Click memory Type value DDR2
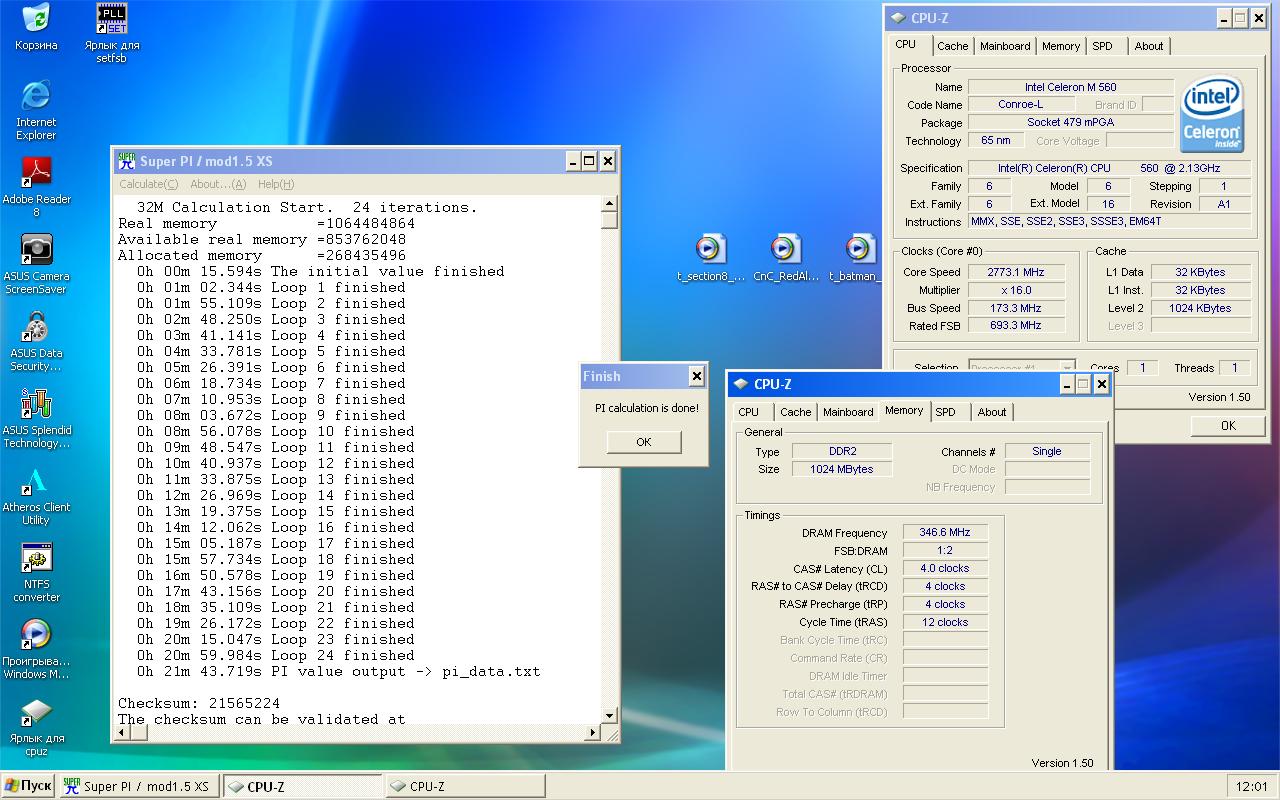 [x=843, y=451]
